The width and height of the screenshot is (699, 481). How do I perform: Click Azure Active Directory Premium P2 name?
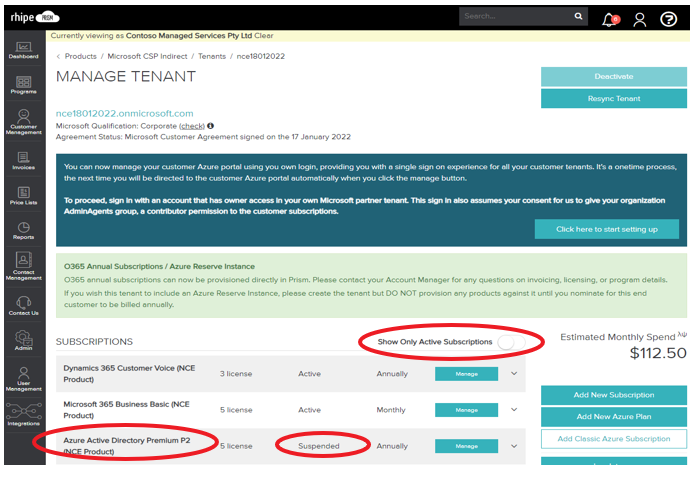127,446
